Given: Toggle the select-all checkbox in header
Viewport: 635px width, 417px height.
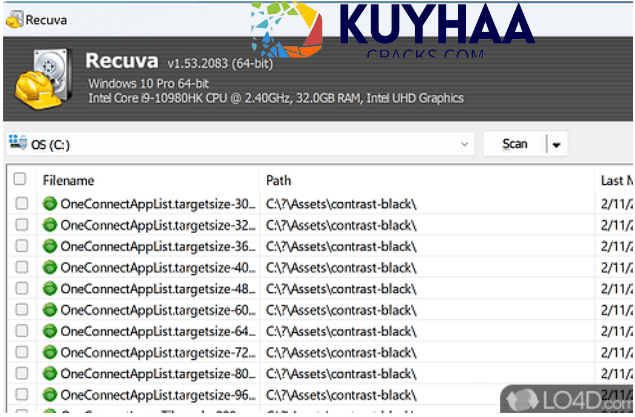Looking at the screenshot, I should pyautogui.click(x=20, y=179).
